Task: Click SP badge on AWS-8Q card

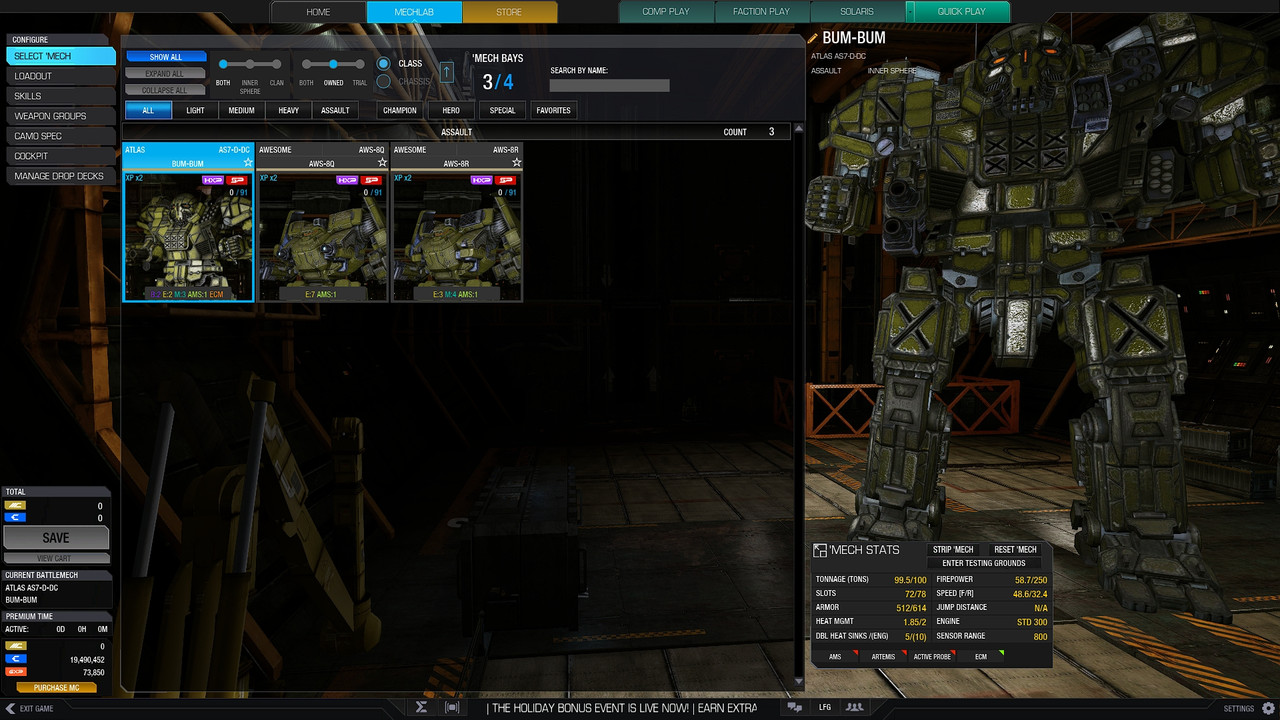Action: (x=371, y=180)
